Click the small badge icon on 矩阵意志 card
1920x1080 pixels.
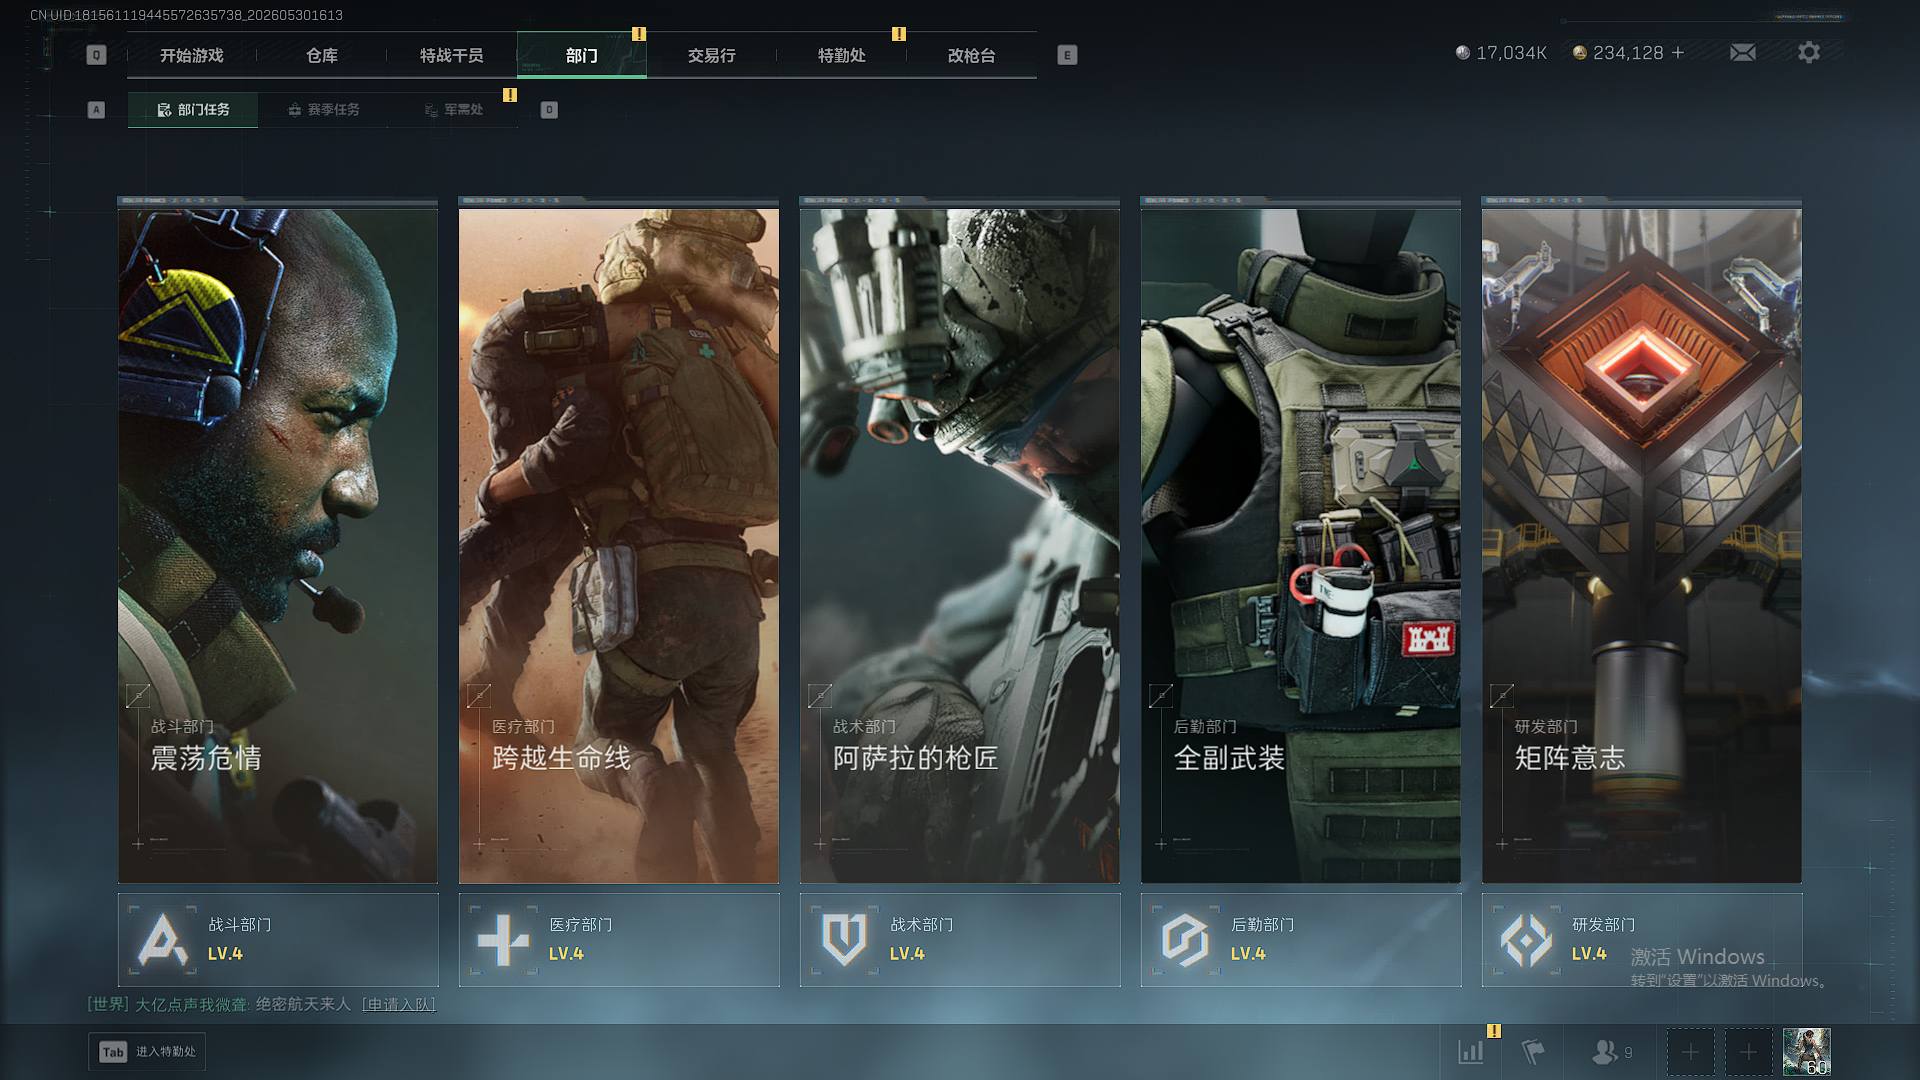(1502, 696)
